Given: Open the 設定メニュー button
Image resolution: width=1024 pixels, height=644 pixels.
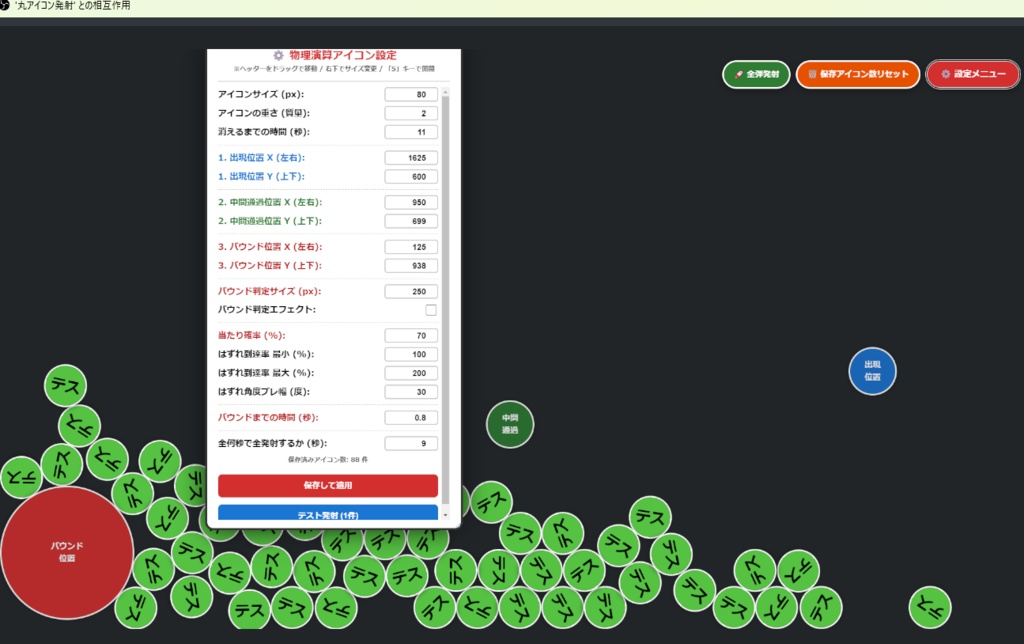Looking at the screenshot, I should point(972,74).
